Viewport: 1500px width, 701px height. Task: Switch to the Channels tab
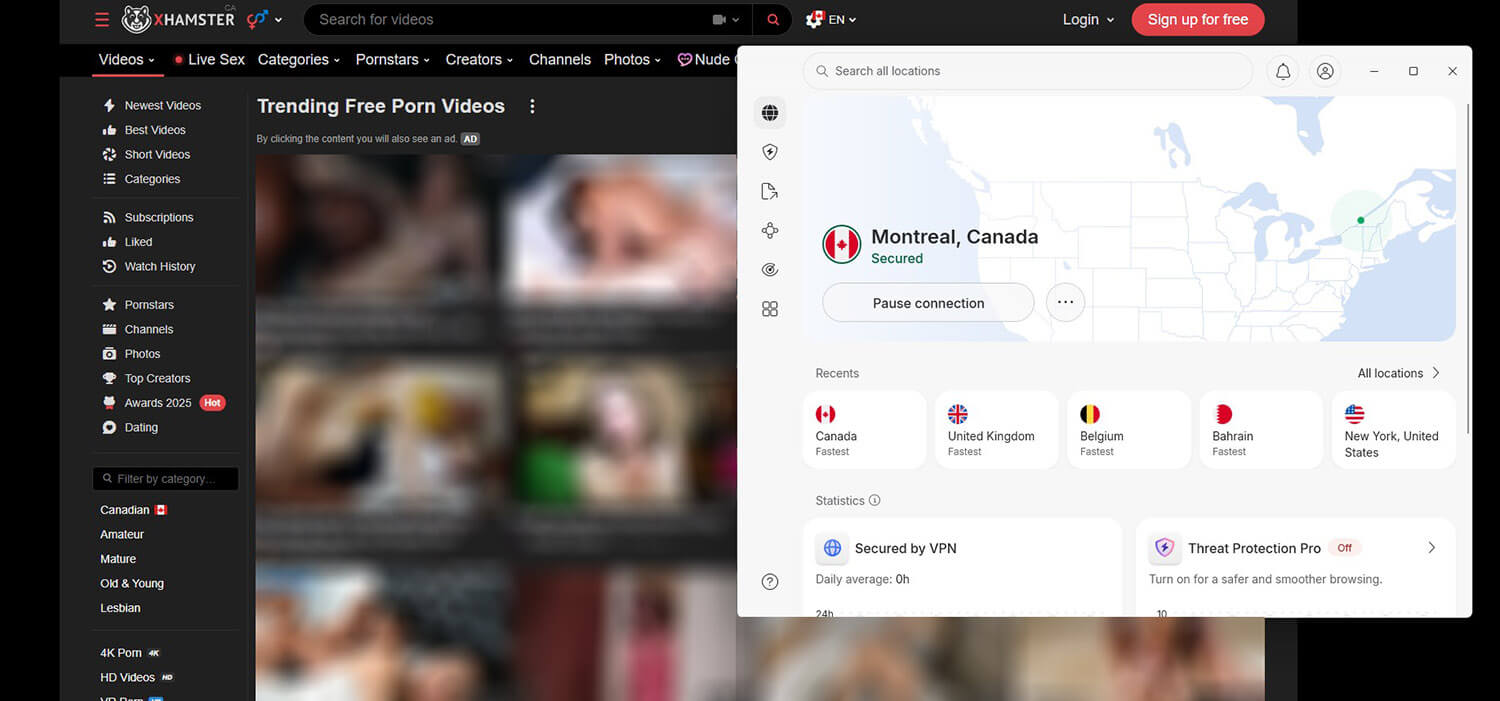tap(559, 59)
